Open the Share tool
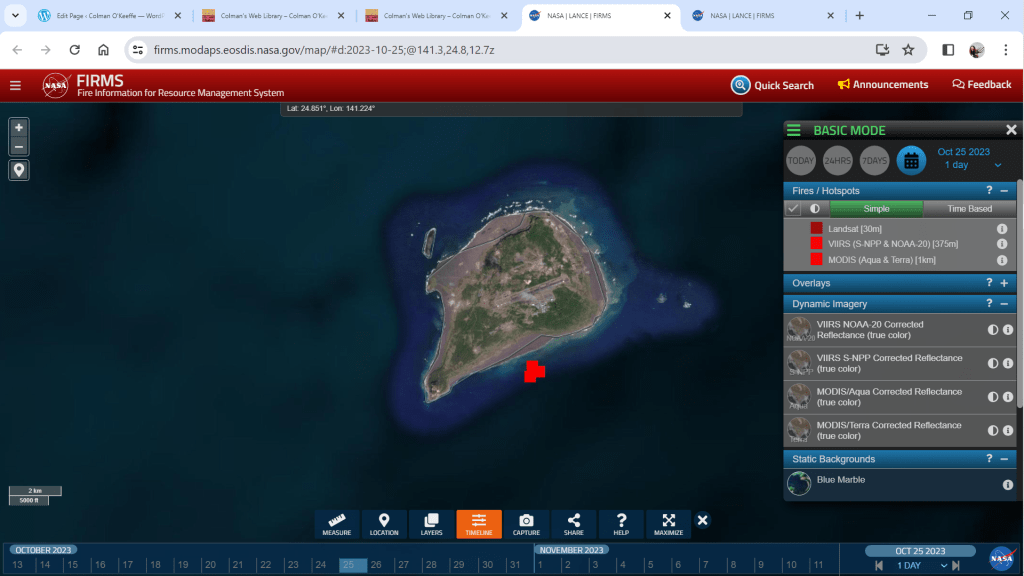This screenshot has width=1024, height=576. 574,524
